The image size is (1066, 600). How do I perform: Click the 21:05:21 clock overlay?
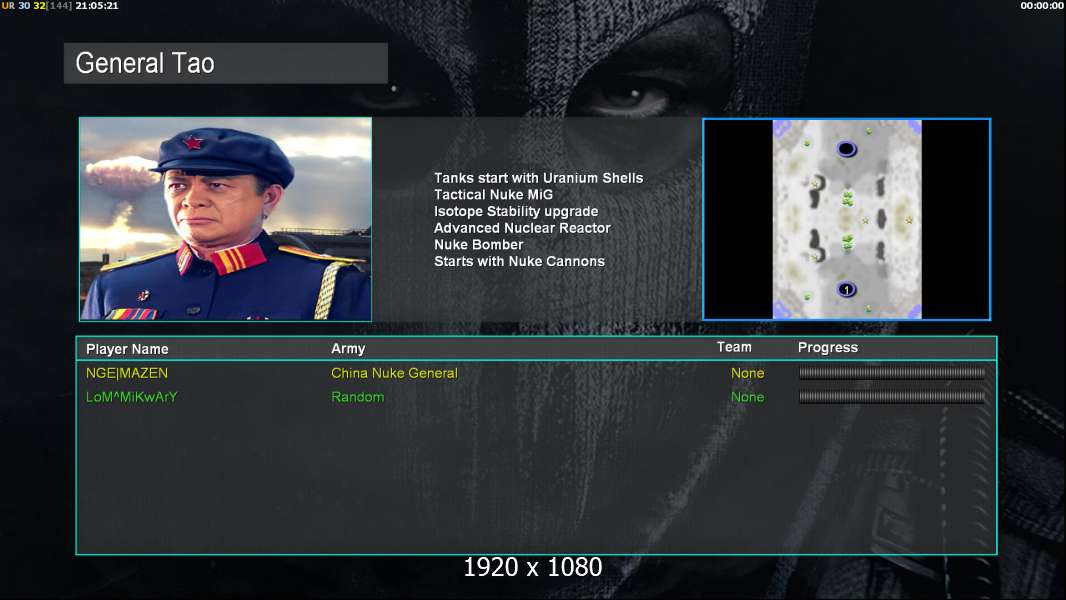[x=97, y=5]
